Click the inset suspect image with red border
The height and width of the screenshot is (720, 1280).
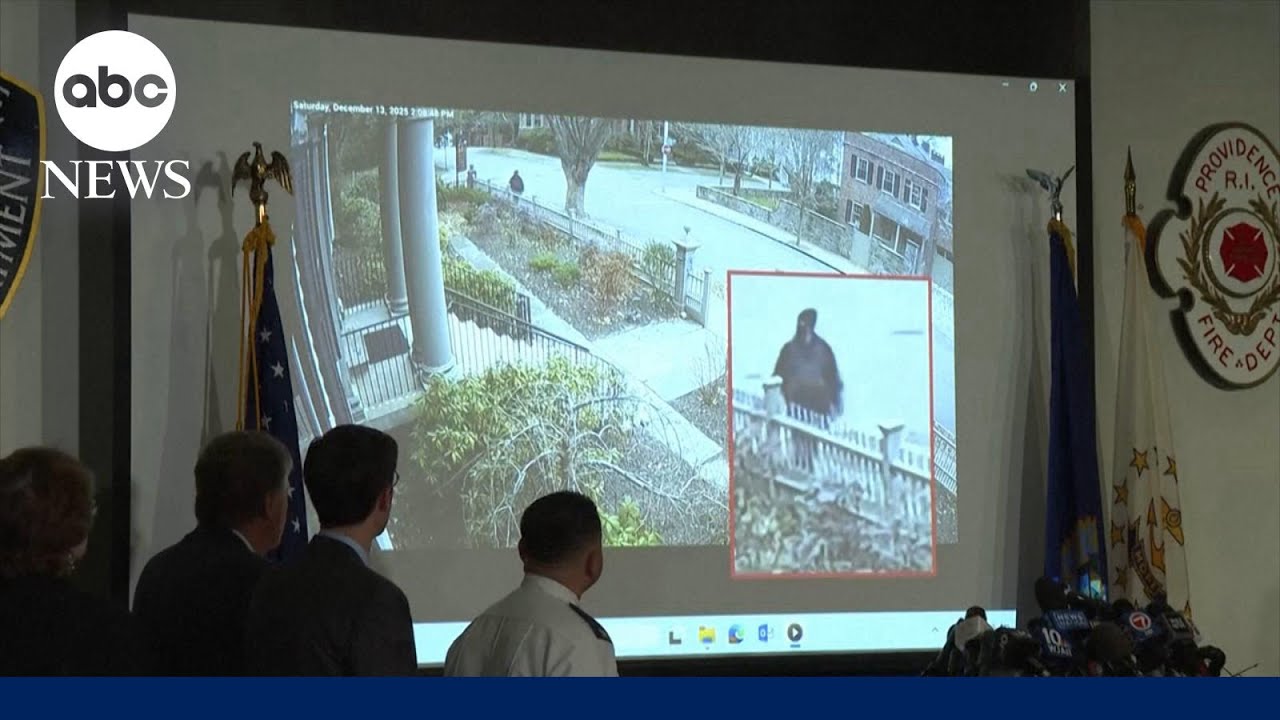(832, 423)
